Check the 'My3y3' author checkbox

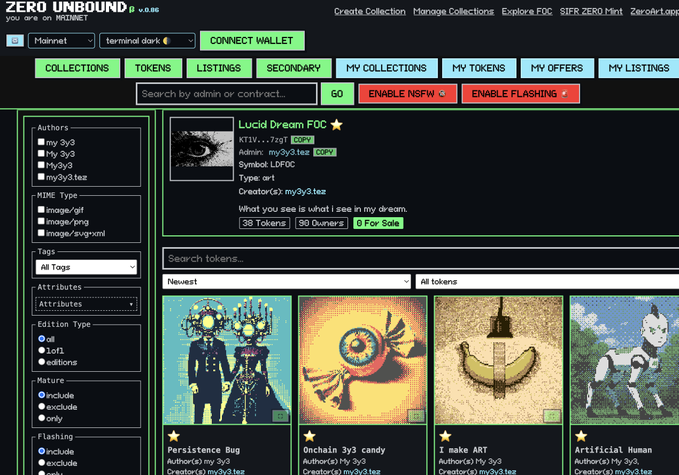[41, 165]
